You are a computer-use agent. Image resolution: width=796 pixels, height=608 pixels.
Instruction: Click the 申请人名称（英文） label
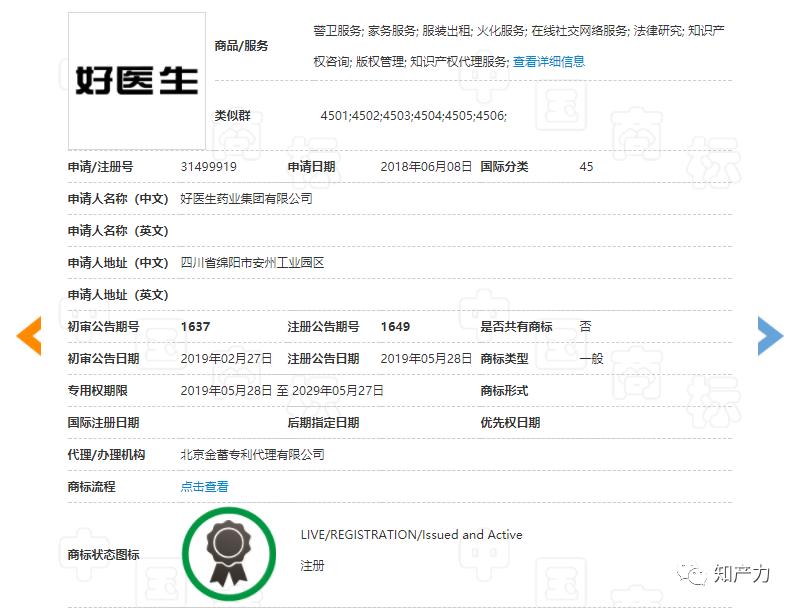[x=118, y=231]
